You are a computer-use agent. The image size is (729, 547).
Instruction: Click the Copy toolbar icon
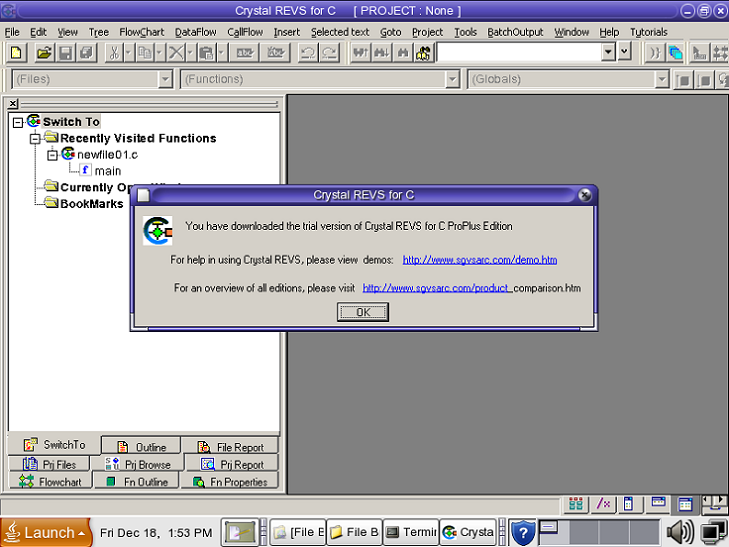pos(145,53)
